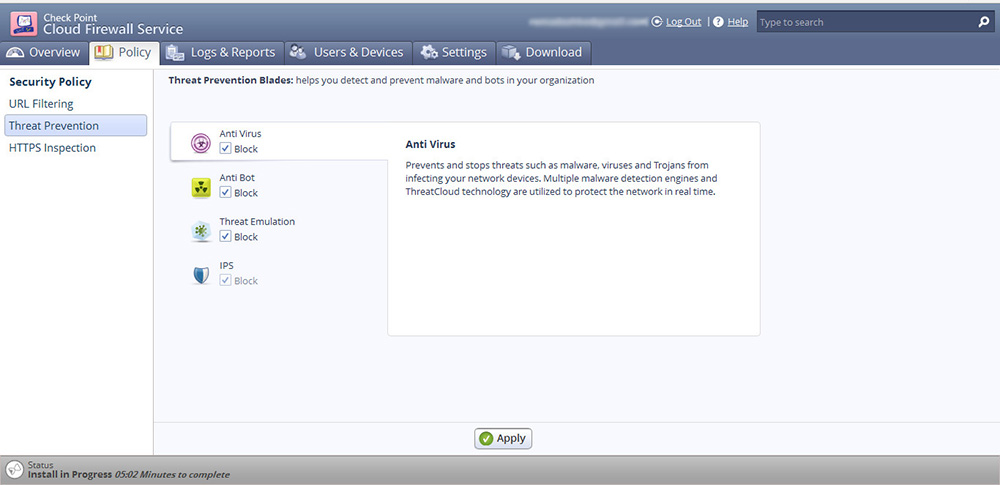
Task: Click the search magnifier icon
Action: [x=983, y=22]
